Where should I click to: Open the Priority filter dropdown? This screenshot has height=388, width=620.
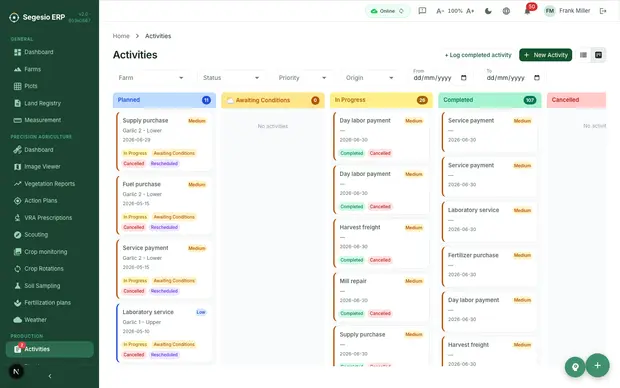[302, 78]
